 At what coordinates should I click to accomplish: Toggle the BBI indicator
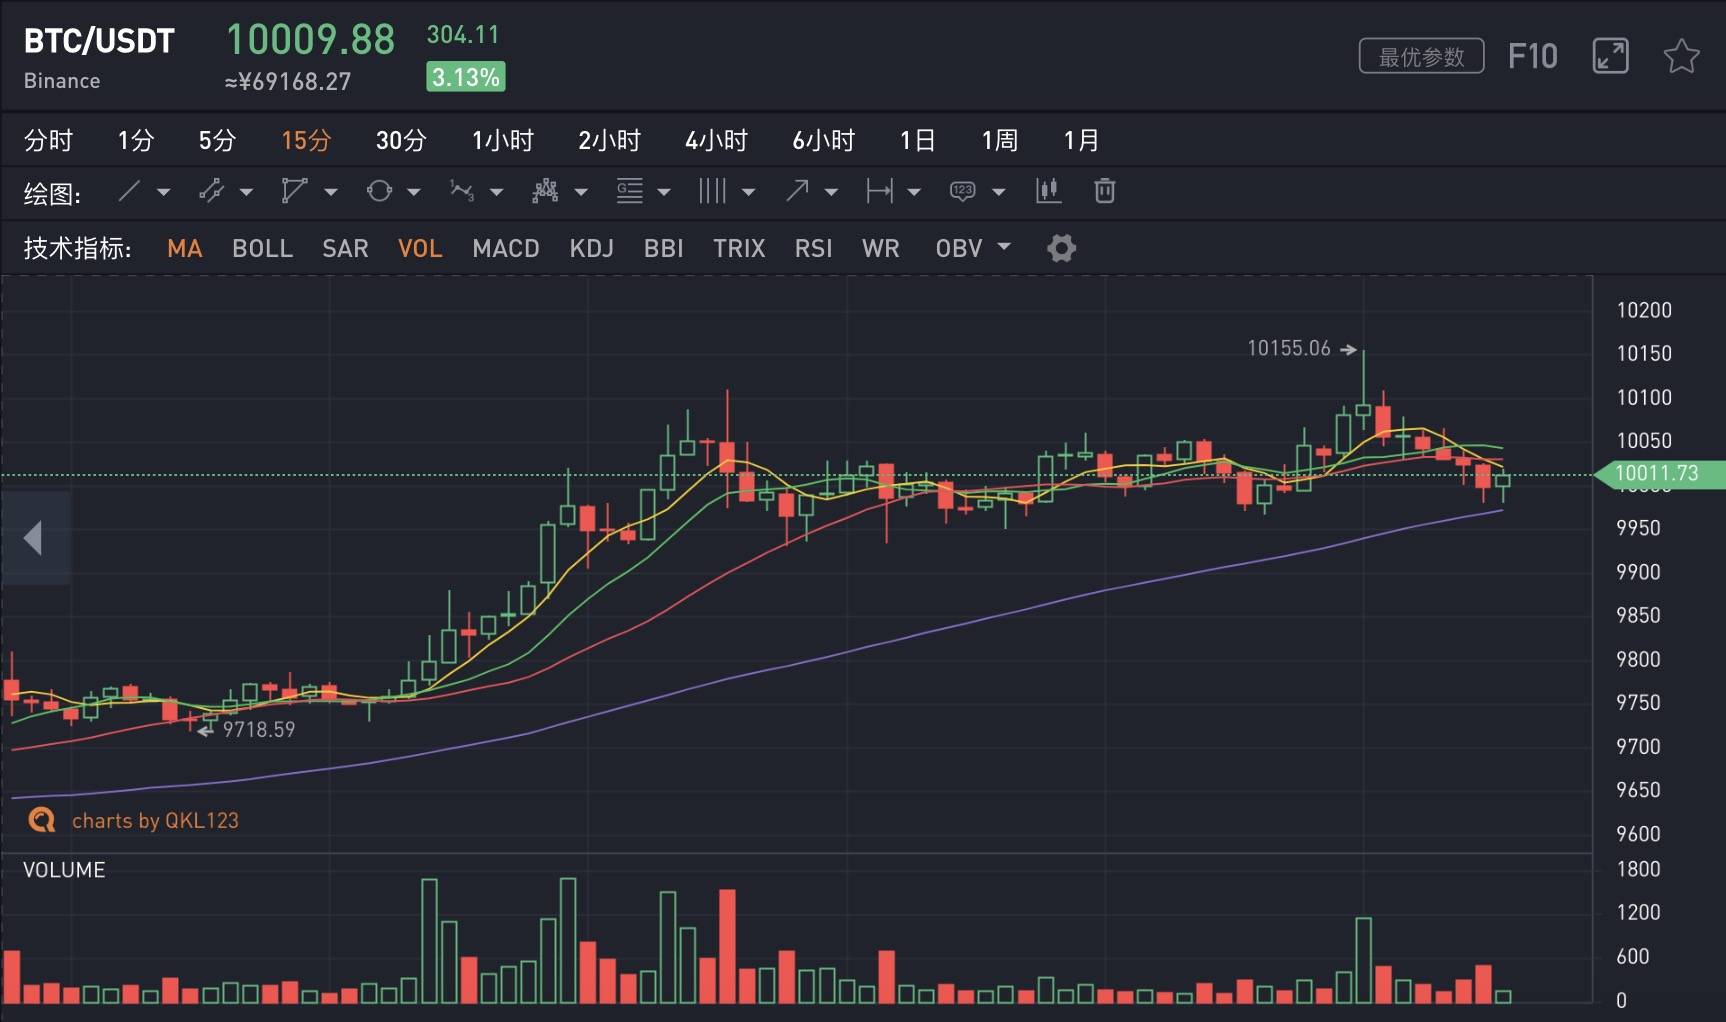pos(663,248)
